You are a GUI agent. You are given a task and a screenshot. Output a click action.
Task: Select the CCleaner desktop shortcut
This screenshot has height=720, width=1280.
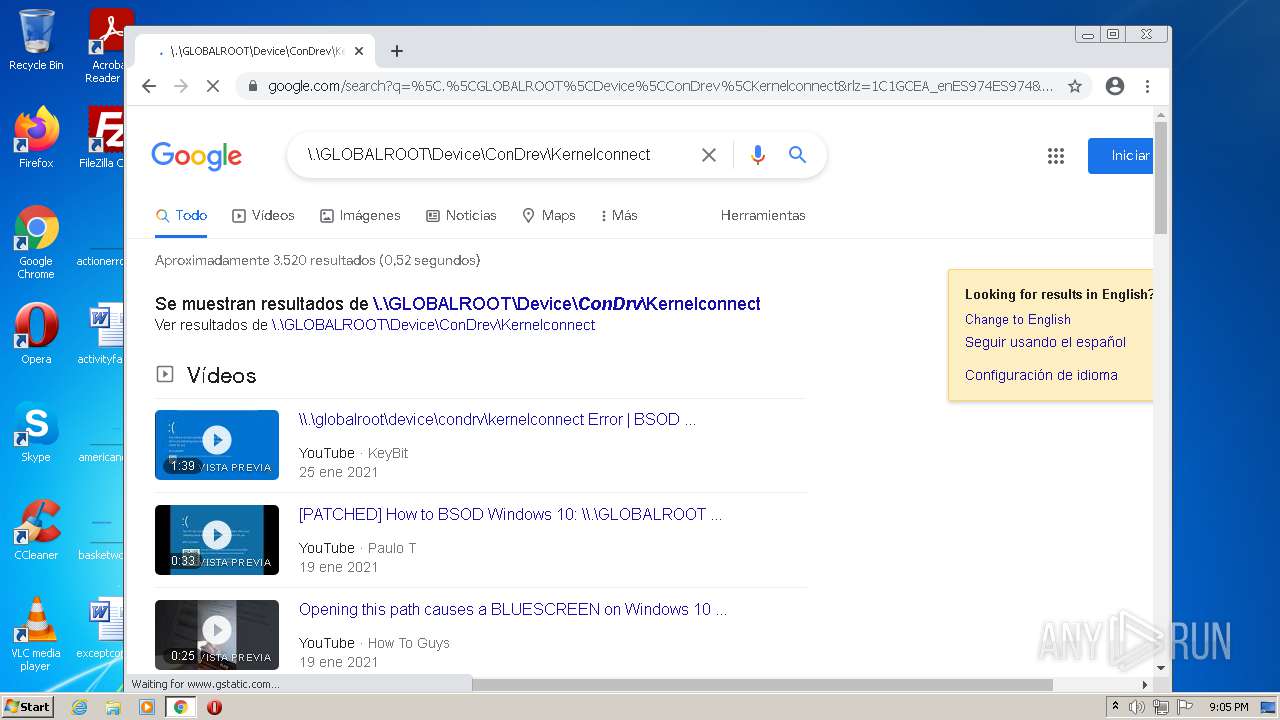pyautogui.click(x=36, y=530)
